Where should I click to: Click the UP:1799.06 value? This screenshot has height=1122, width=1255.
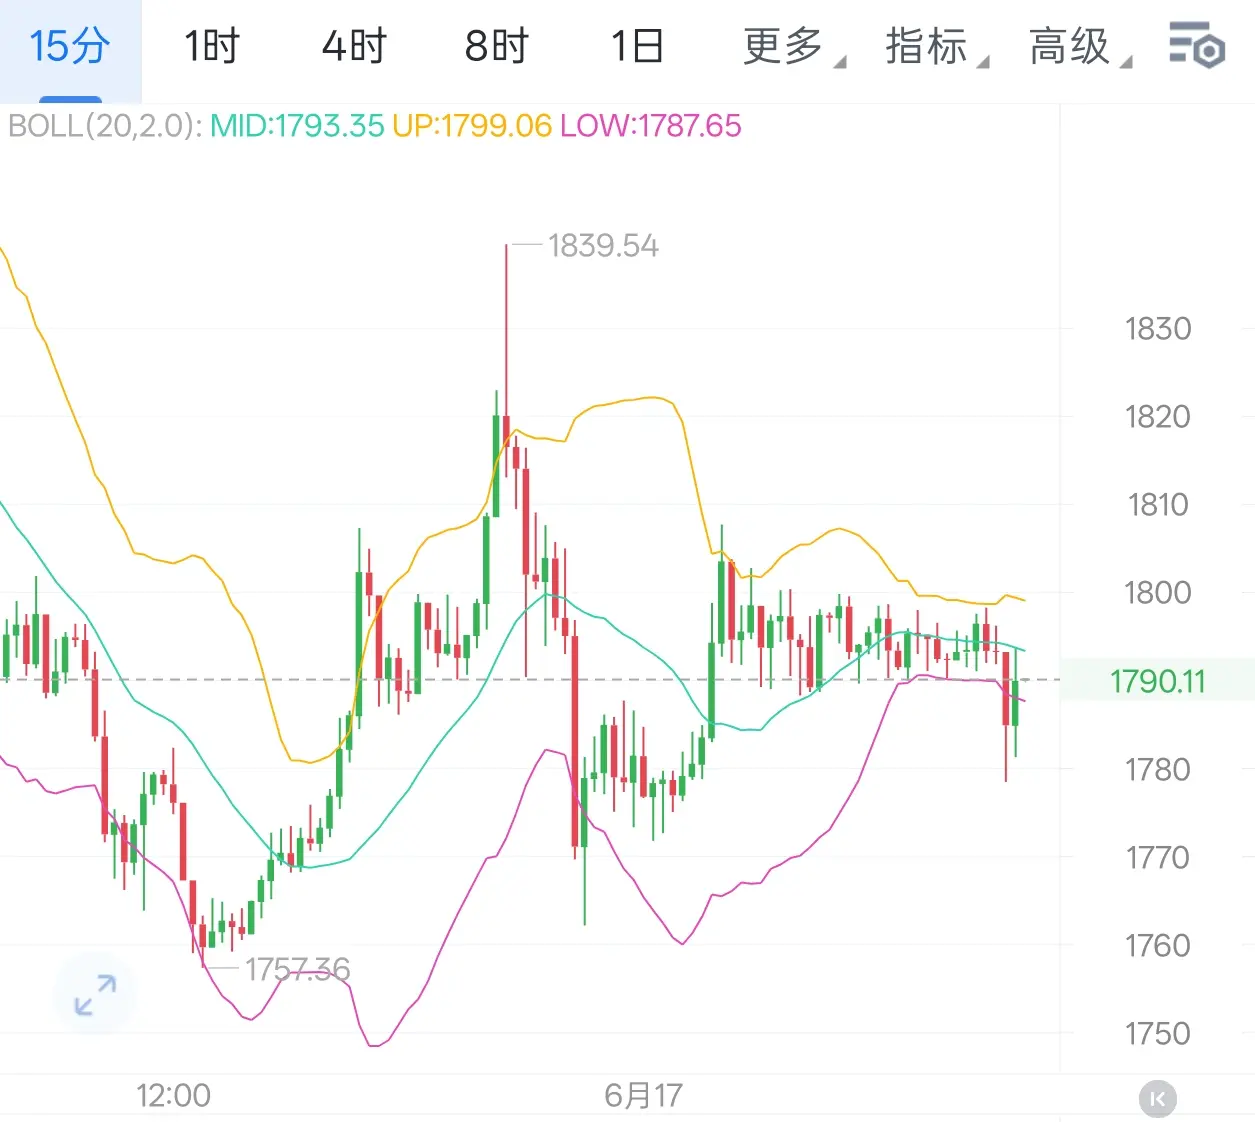click(x=472, y=126)
